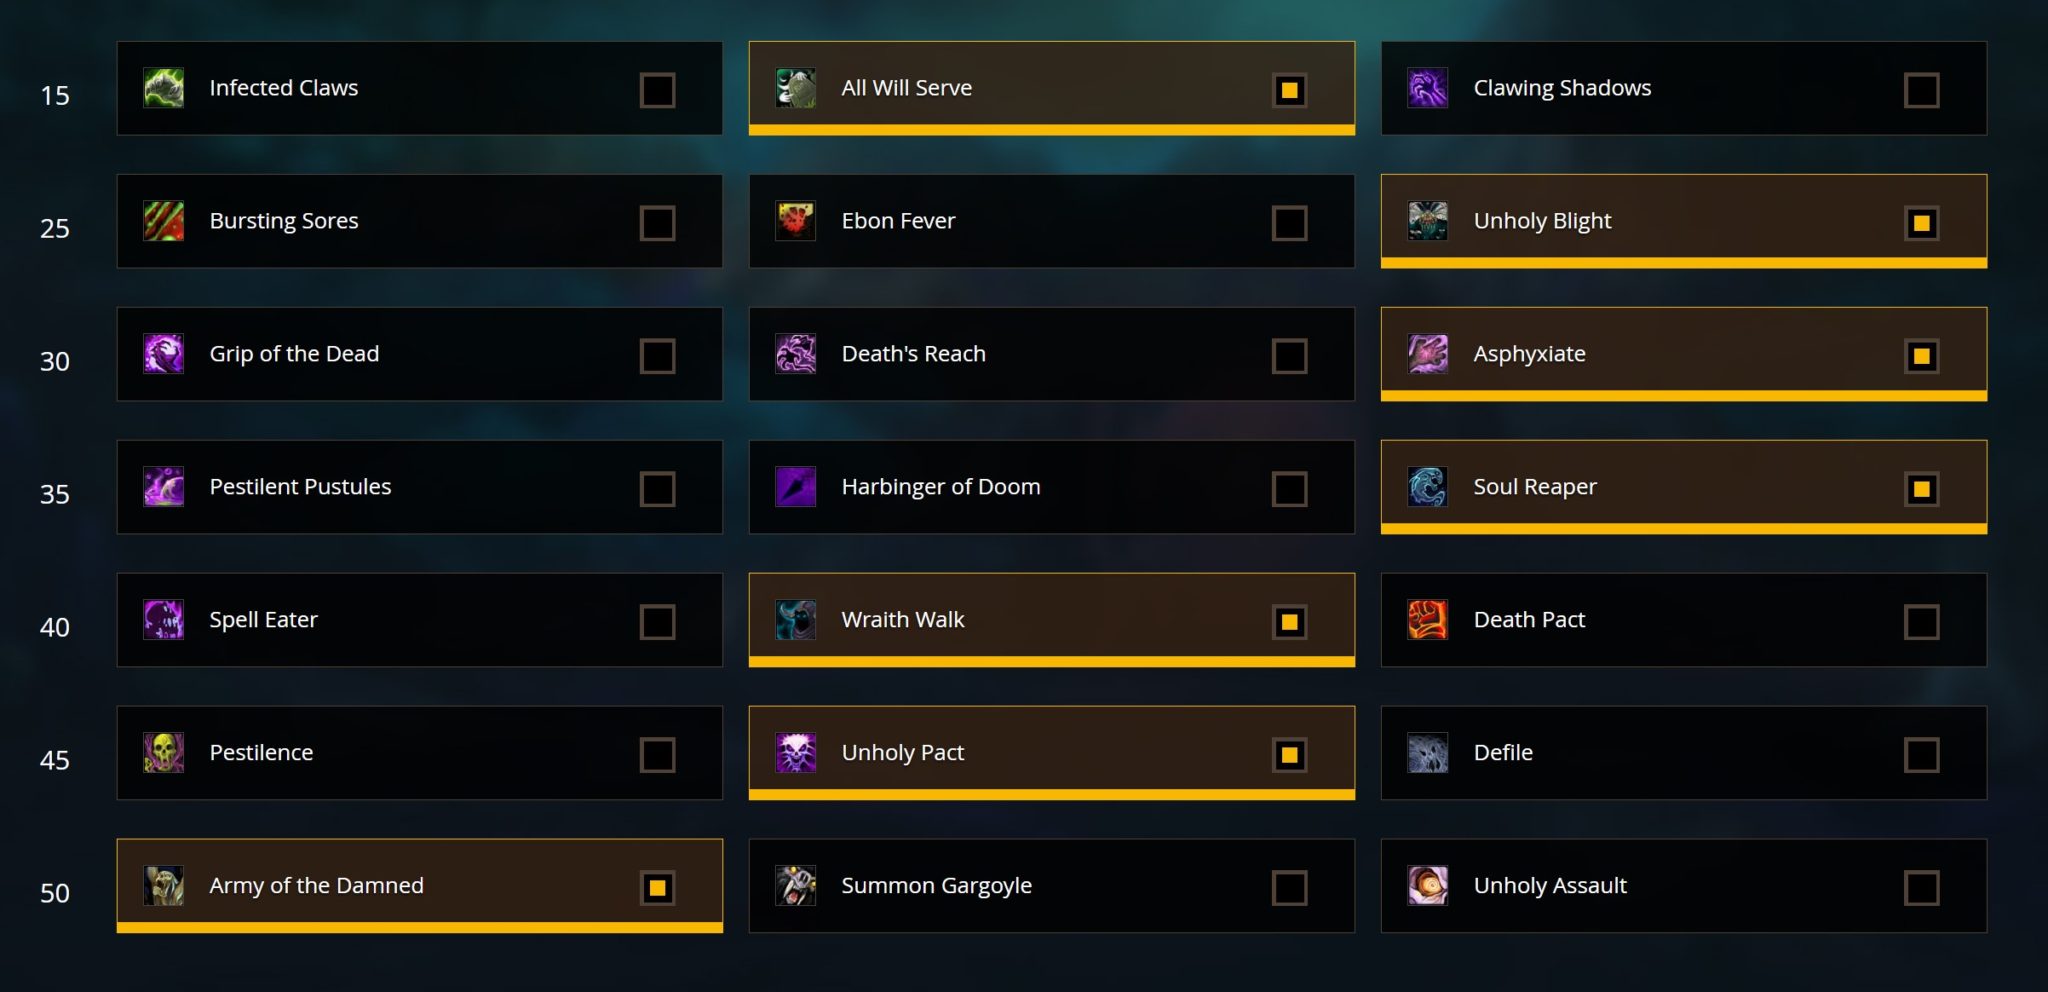Click the Pestilence skull icon

pos(163,753)
